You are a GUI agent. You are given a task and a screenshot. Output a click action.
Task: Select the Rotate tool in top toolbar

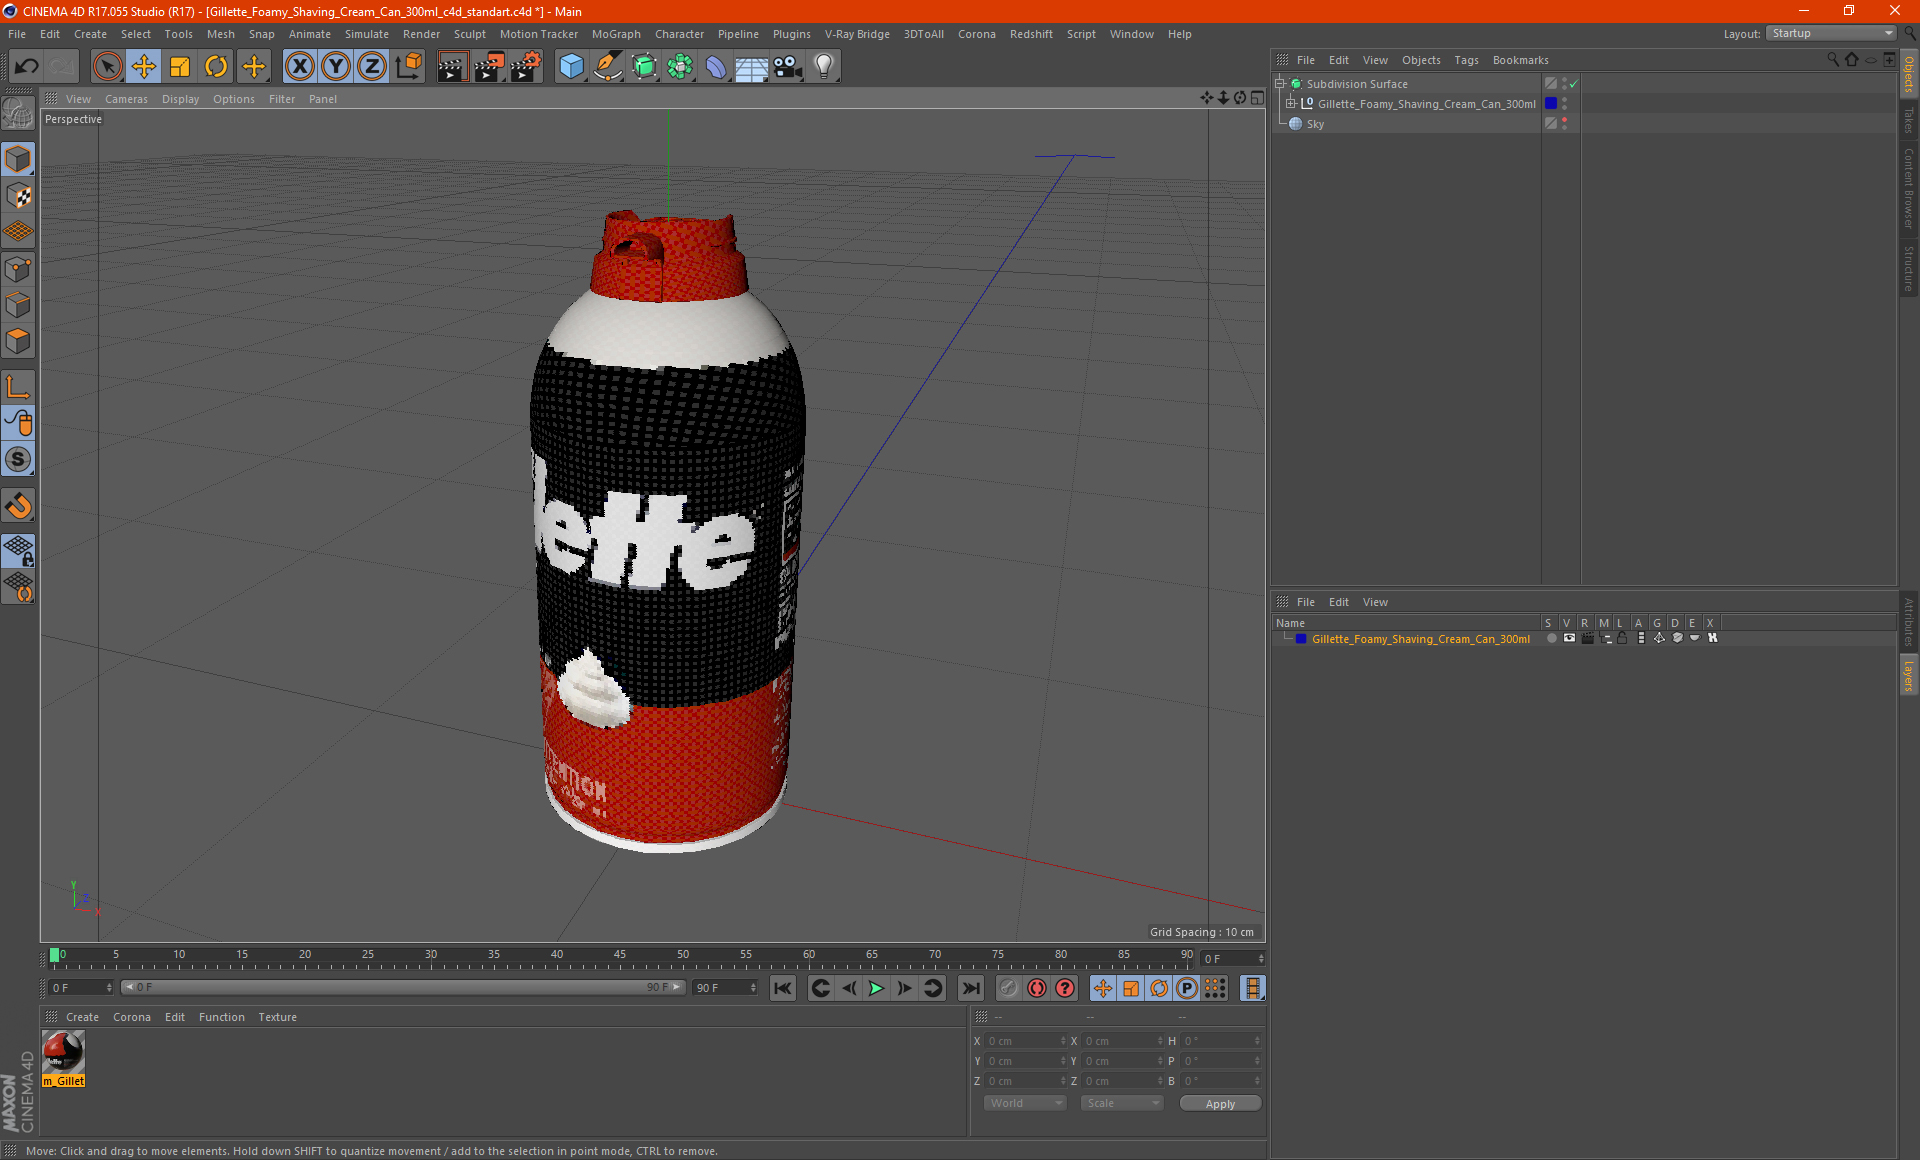click(216, 67)
